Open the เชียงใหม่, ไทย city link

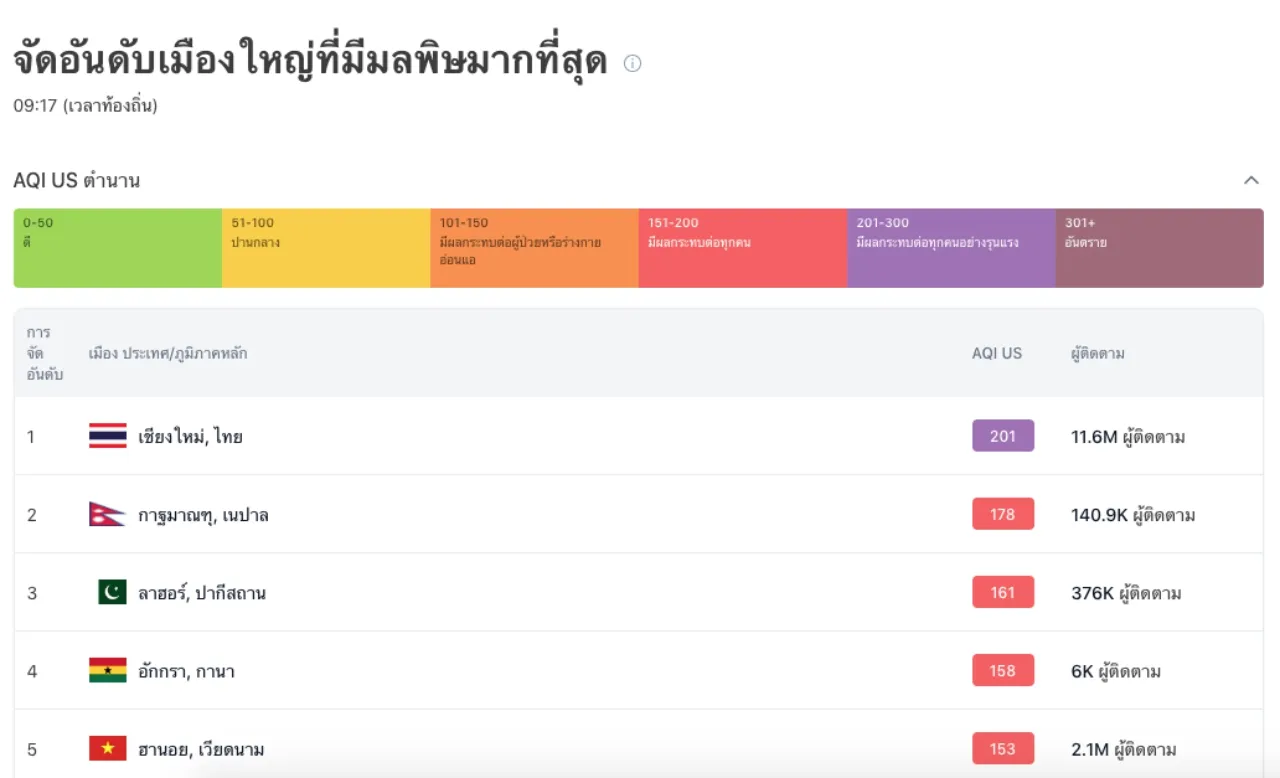(x=190, y=437)
